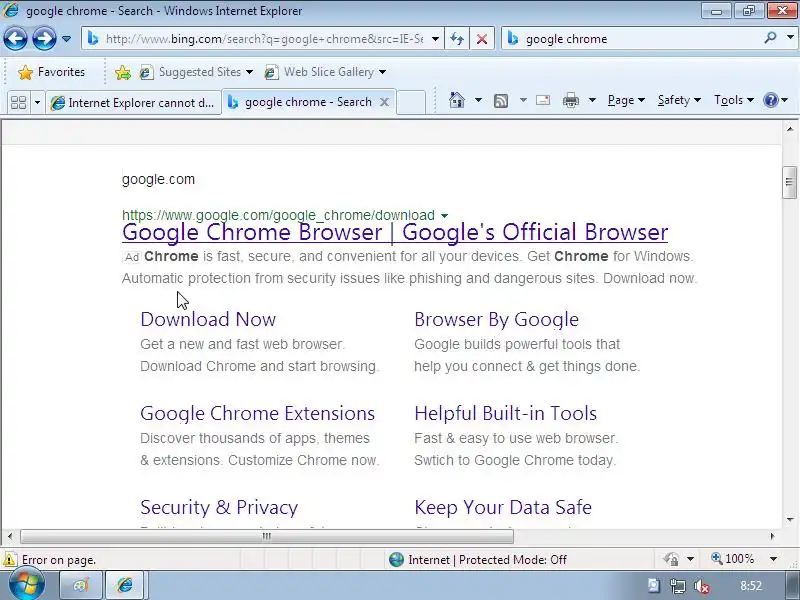Open a new blank tab
This screenshot has width=800, height=600.
411,102
